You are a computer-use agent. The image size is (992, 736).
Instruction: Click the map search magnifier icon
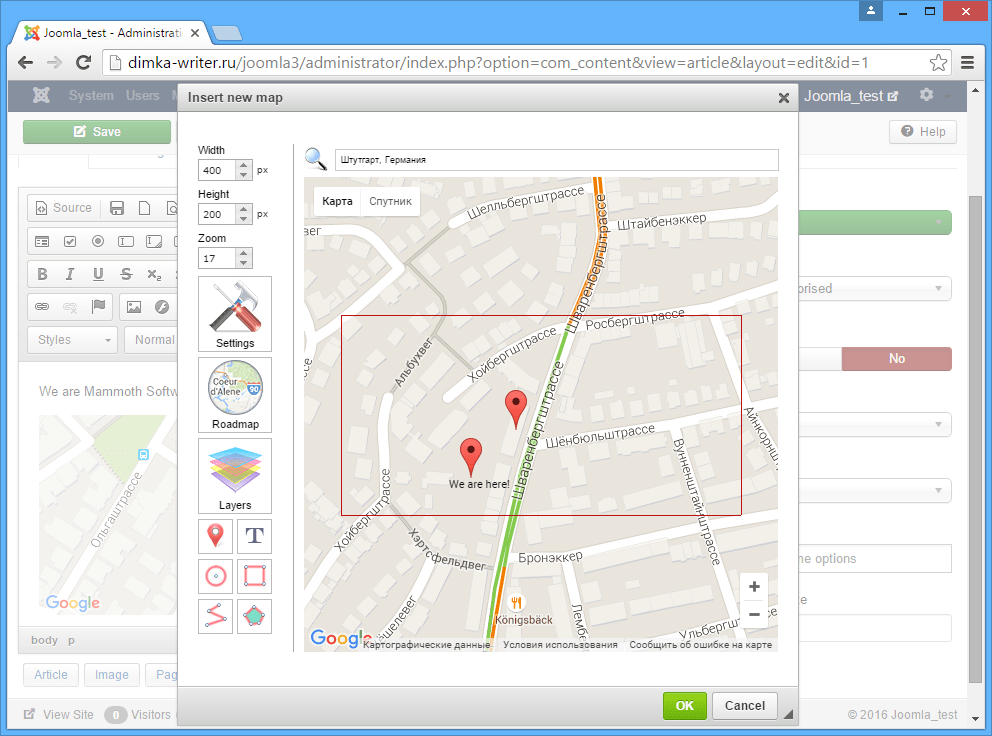coord(316,159)
